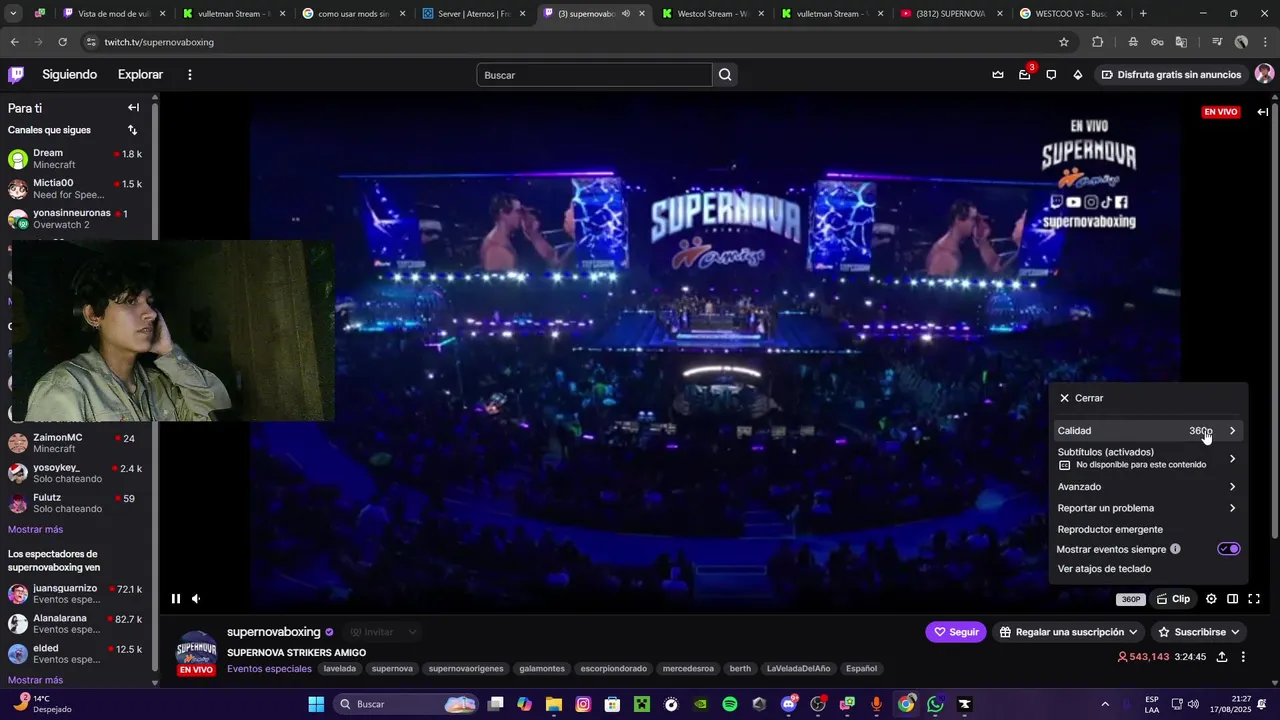Create a Clip of the stream
1280x720 pixels.
pos(1173,599)
